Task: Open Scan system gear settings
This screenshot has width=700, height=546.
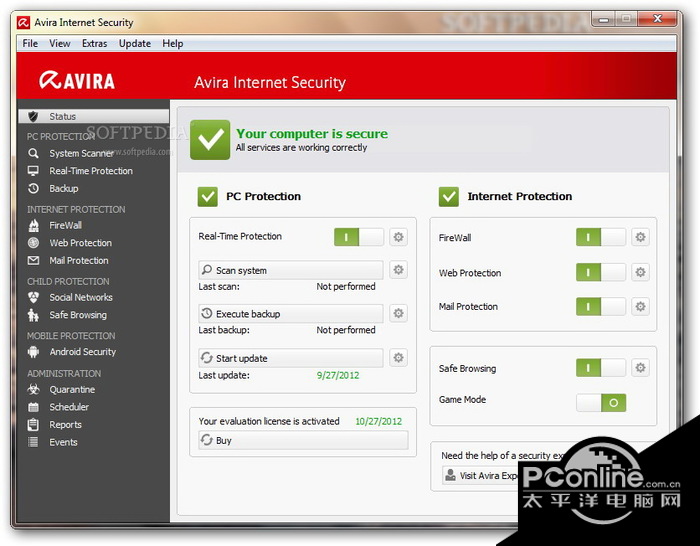Action: [x=398, y=270]
